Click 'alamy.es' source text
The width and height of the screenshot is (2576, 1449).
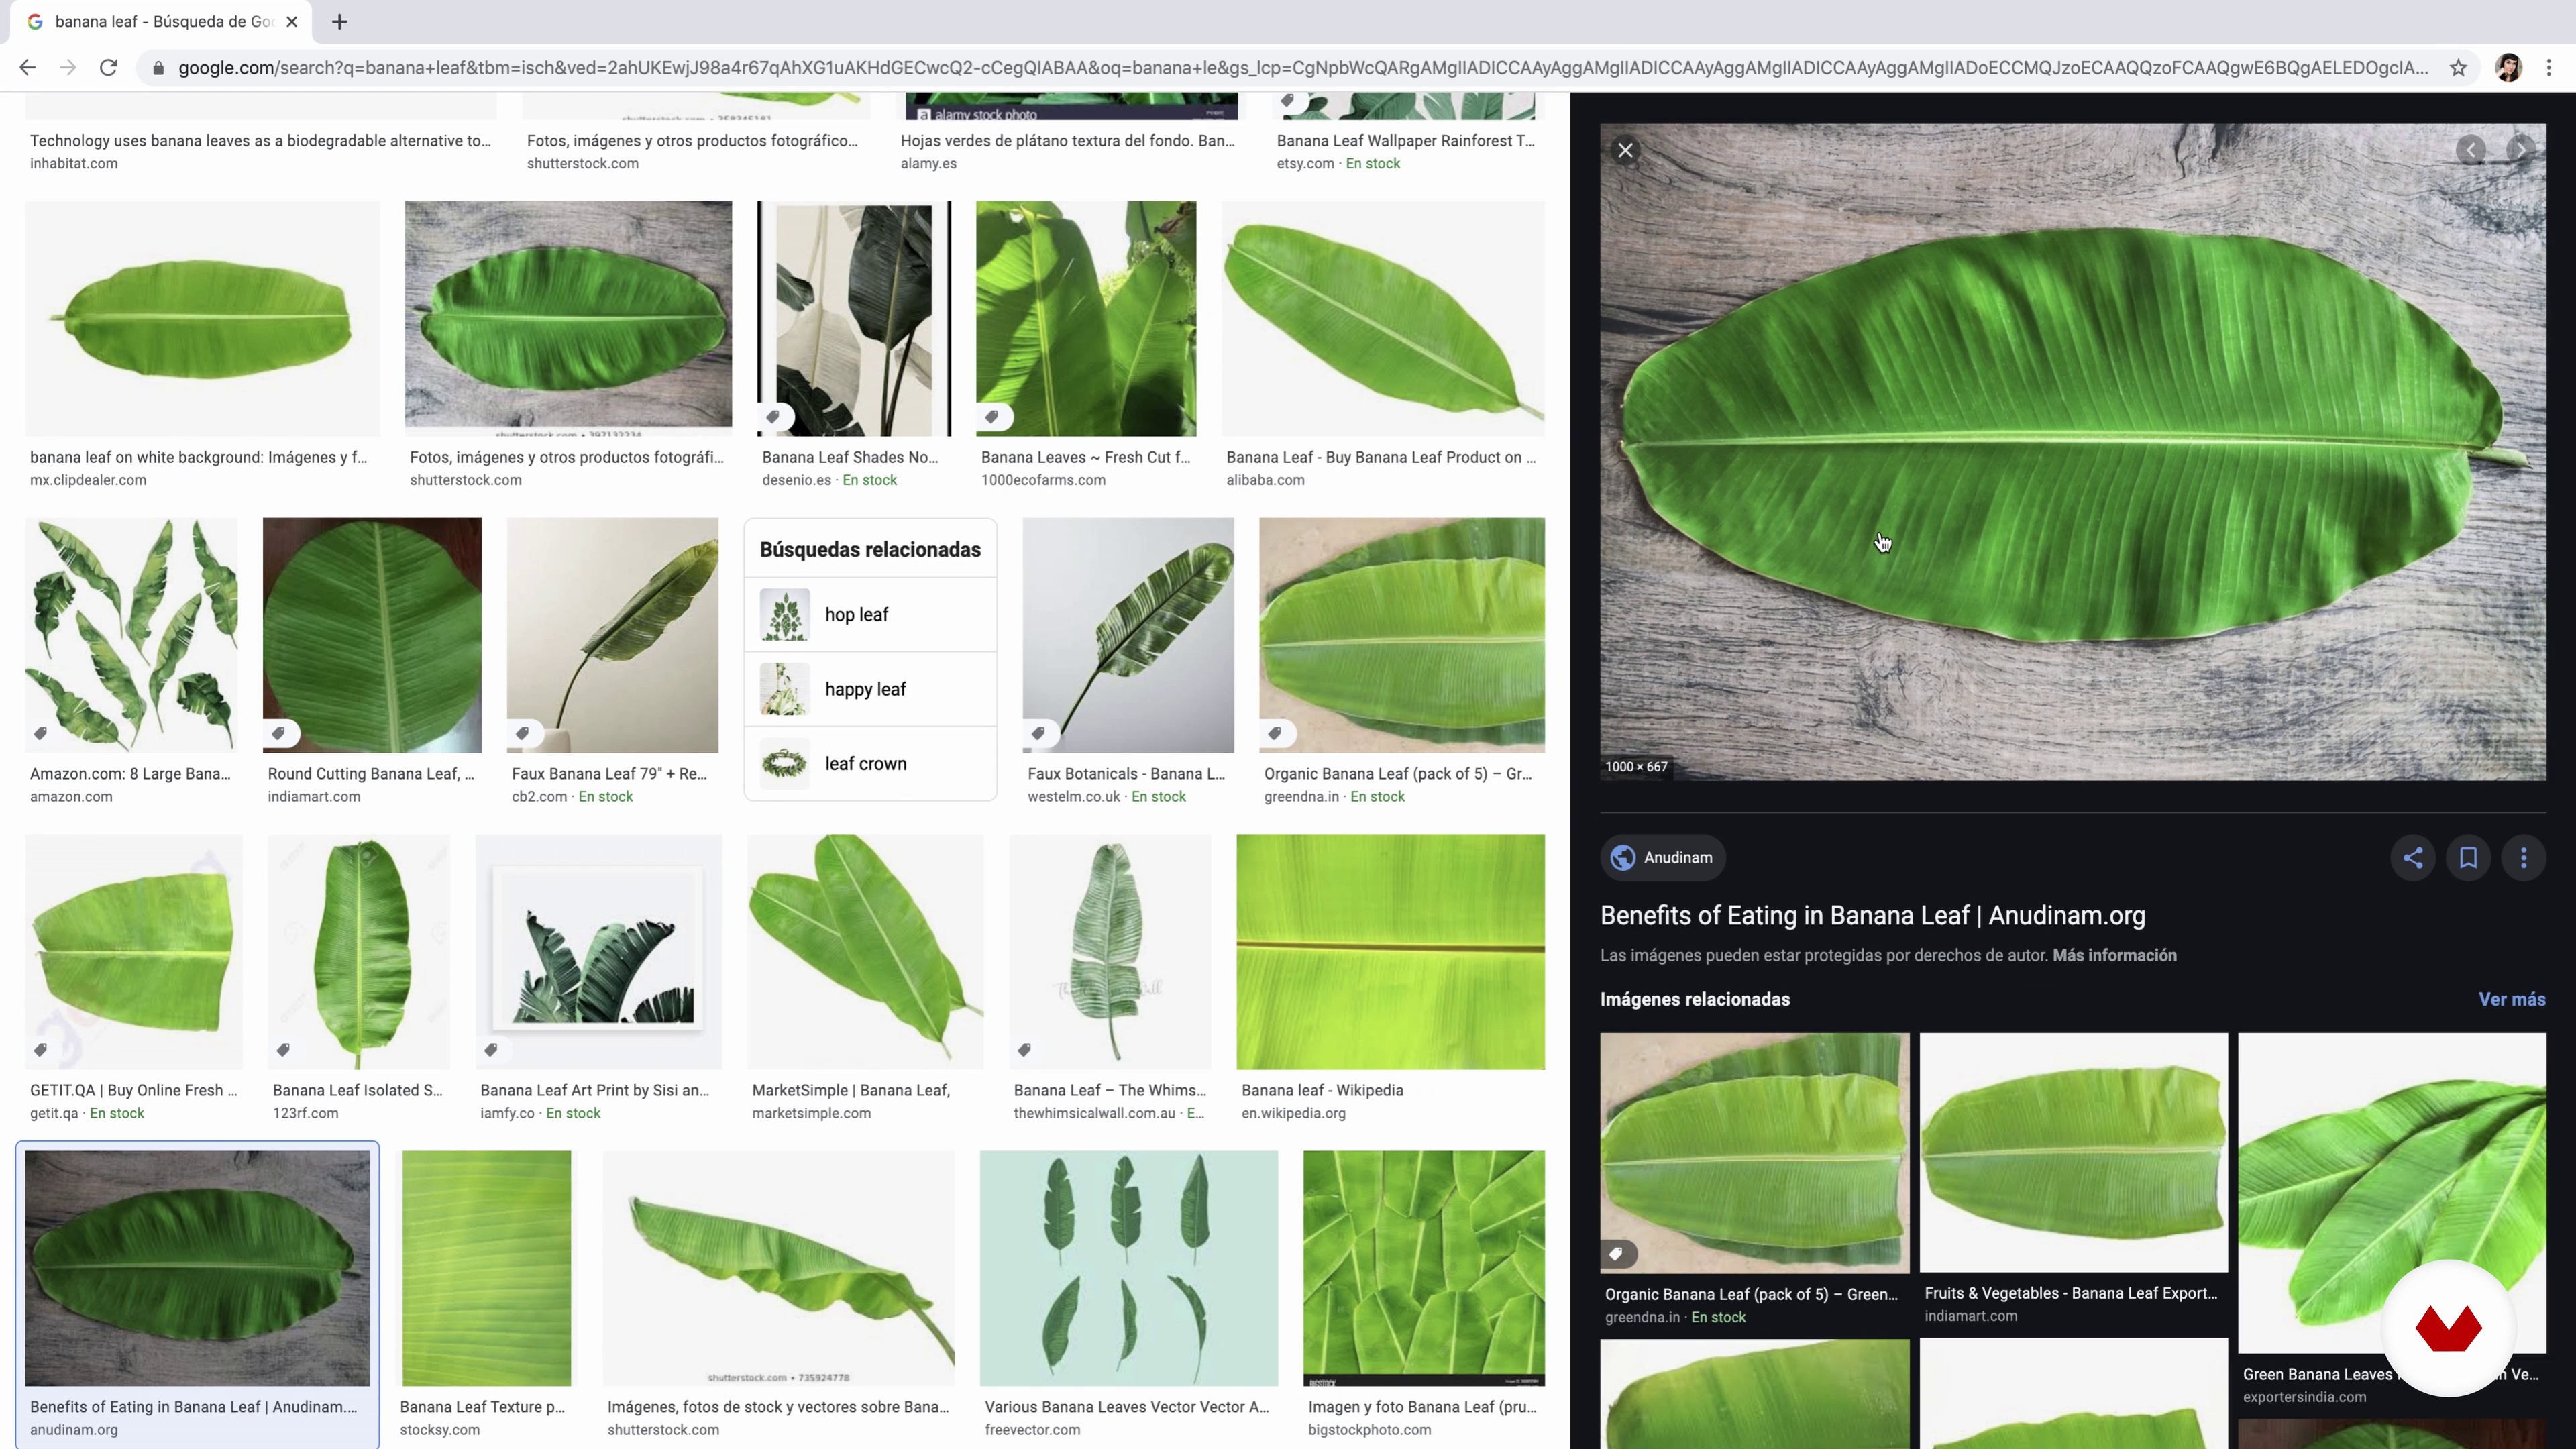[928, 164]
